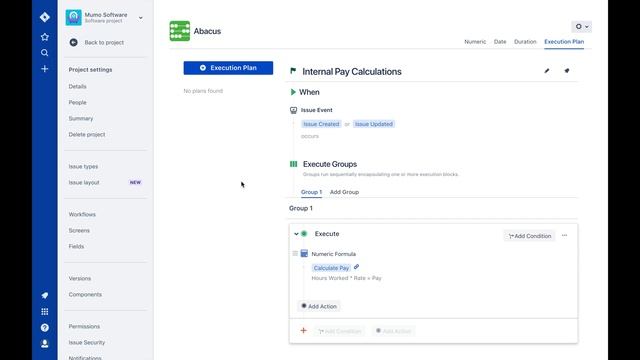Click the pin icon beside plan title
The height and width of the screenshot is (360, 640).
click(567, 71)
